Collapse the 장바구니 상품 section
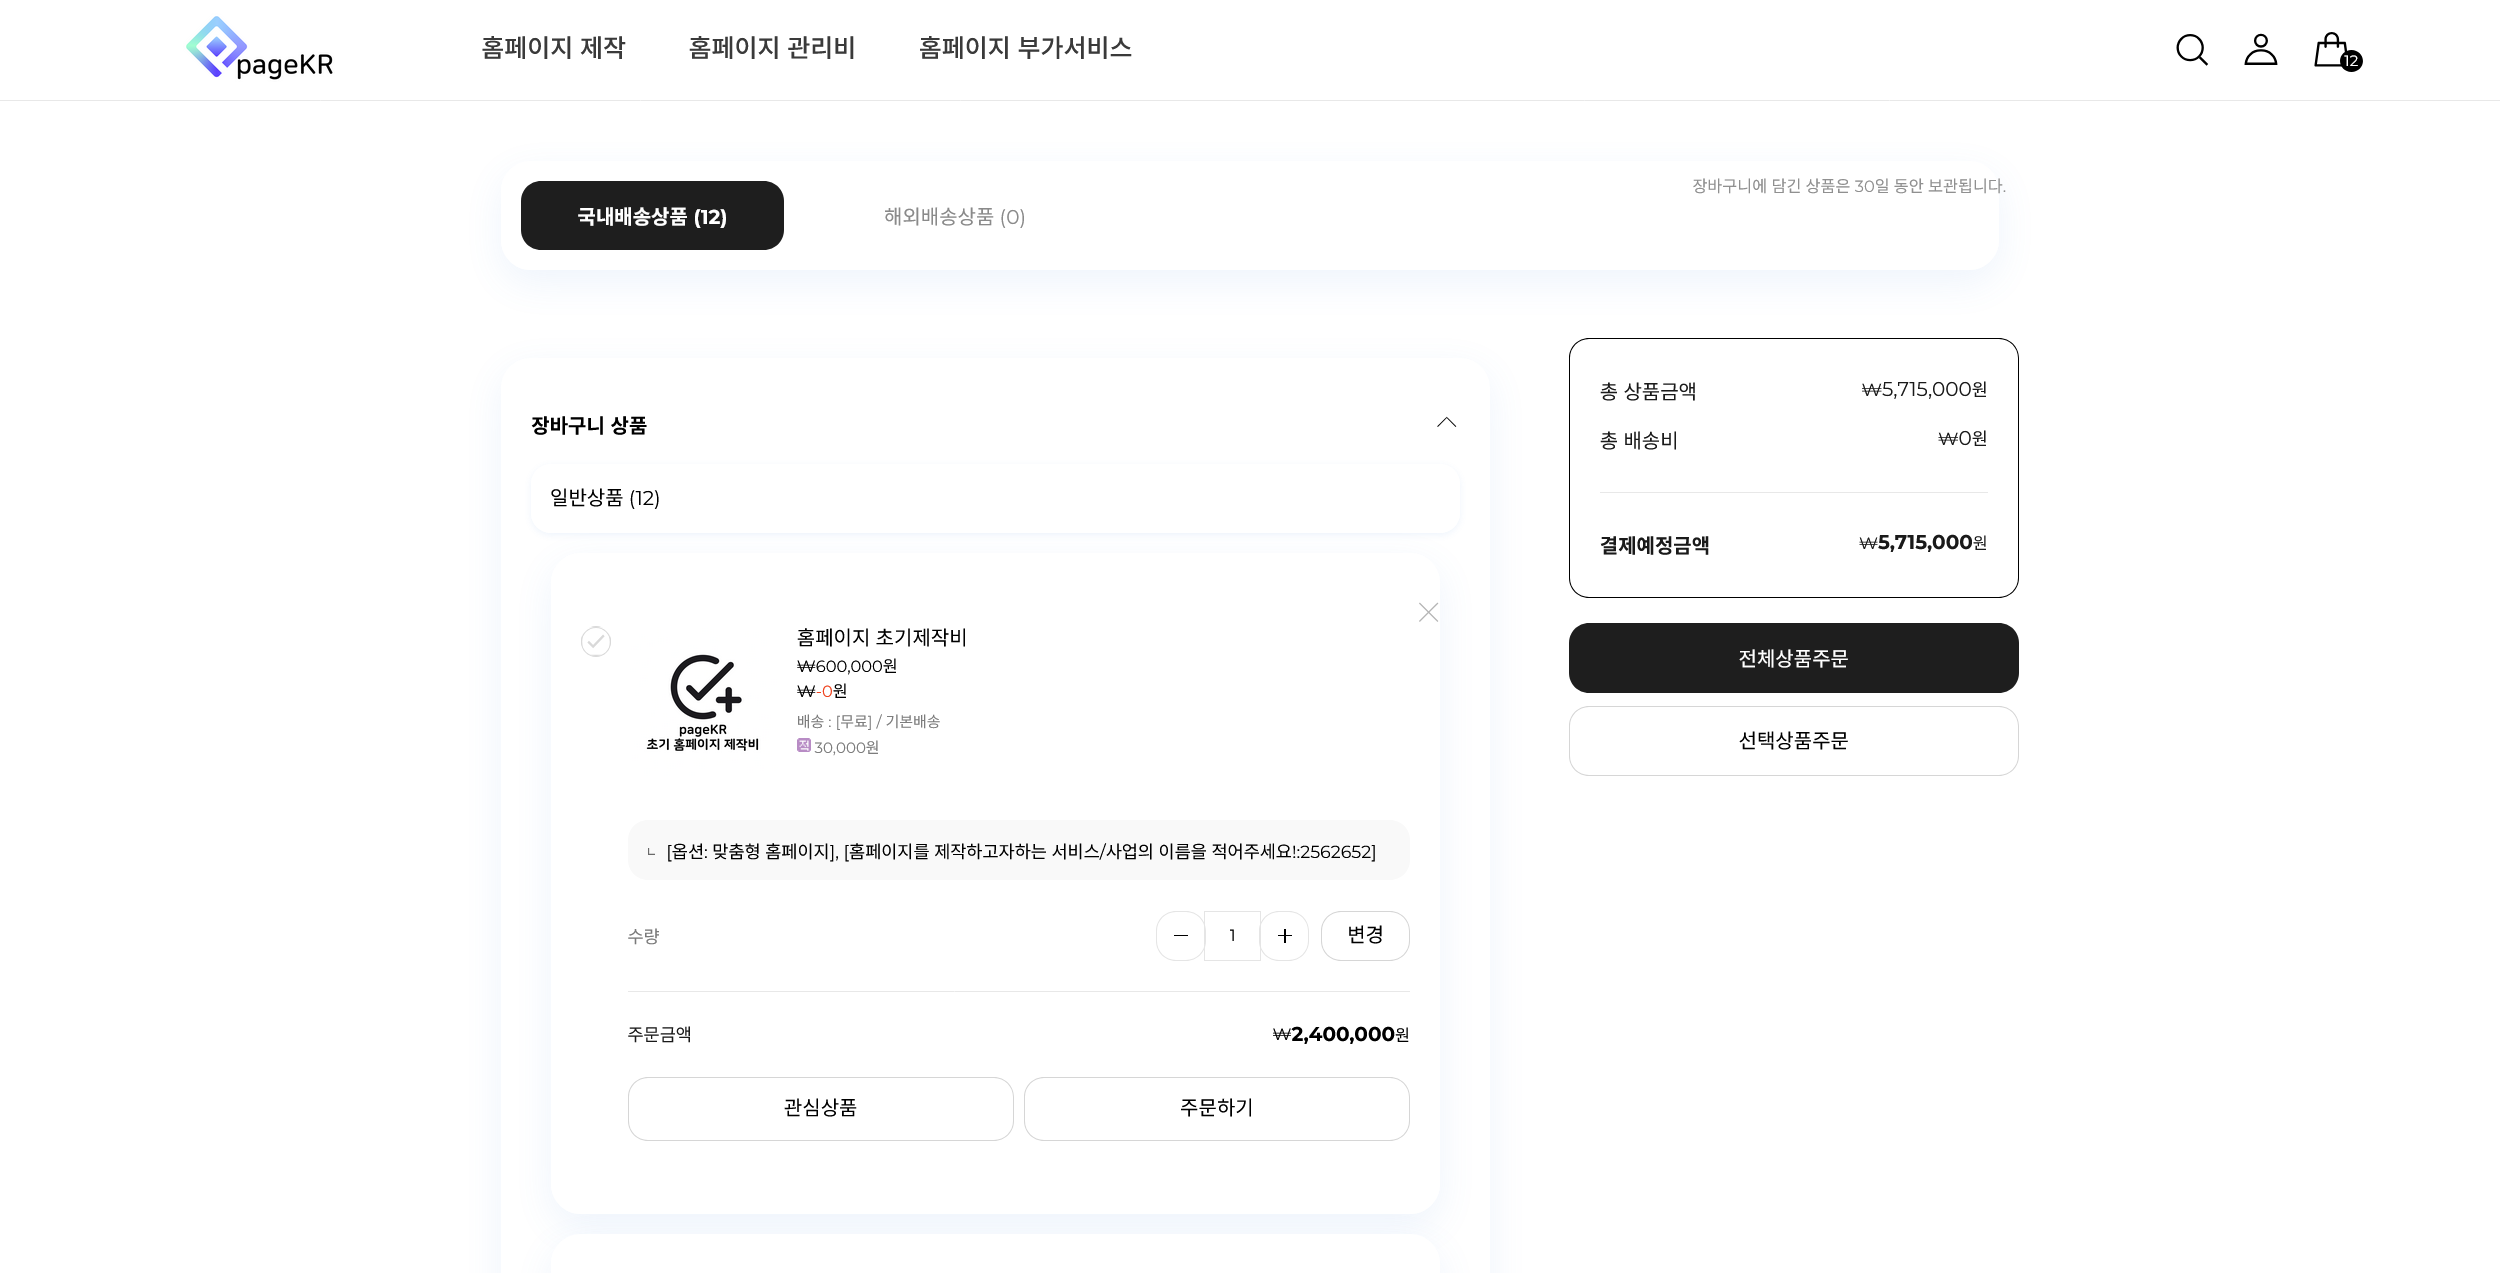The height and width of the screenshot is (1273, 2500). (1446, 423)
